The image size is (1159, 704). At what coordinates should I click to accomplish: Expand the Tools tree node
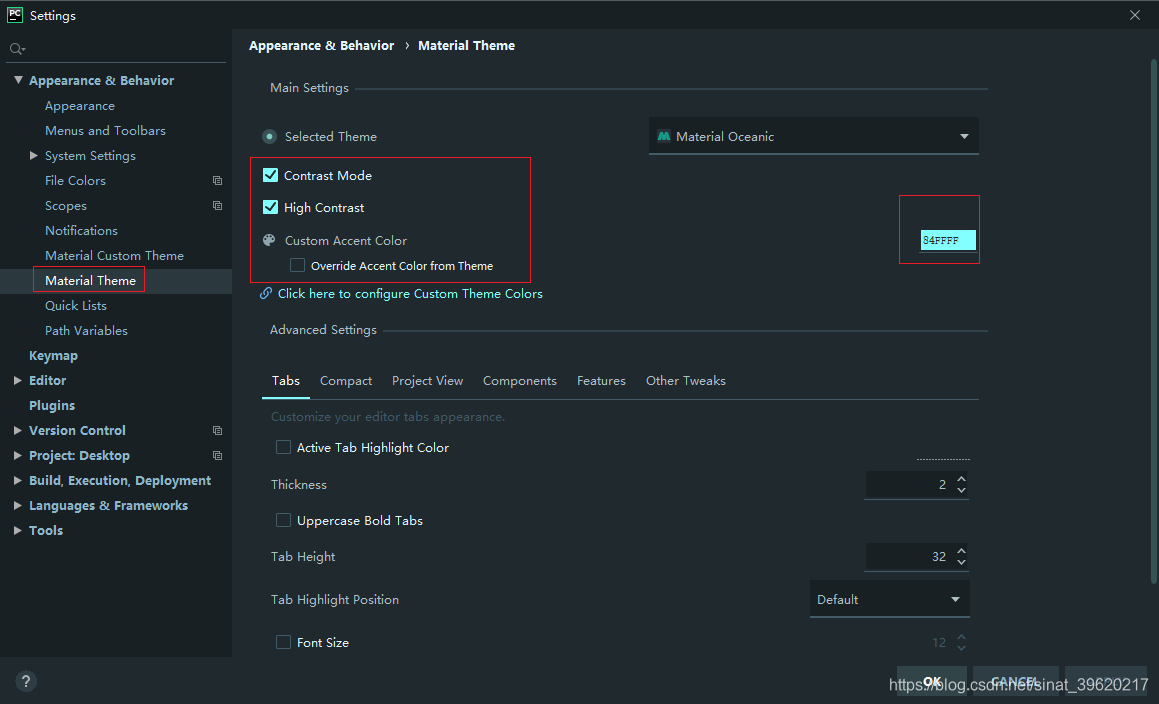(x=18, y=530)
